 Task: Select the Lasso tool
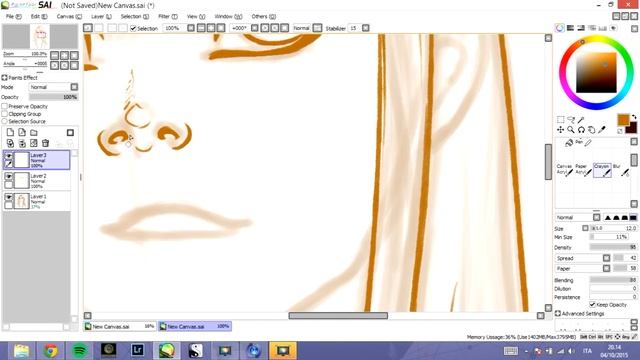(571, 120)
